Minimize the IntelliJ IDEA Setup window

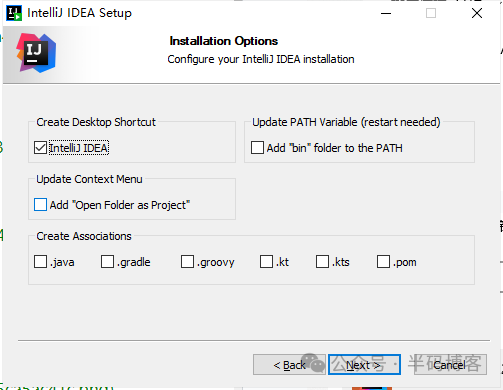point(386,13)
